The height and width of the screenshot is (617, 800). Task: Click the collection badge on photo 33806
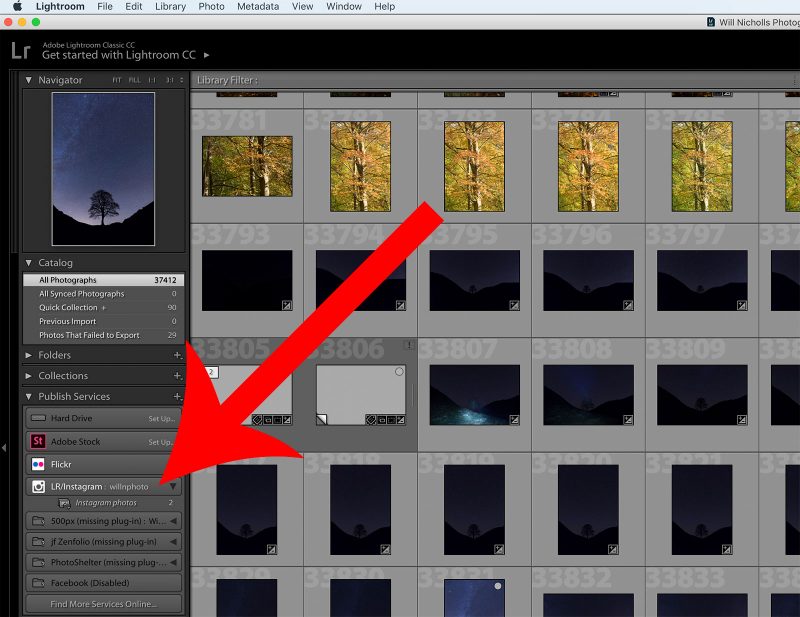click(x=381, y=419)
